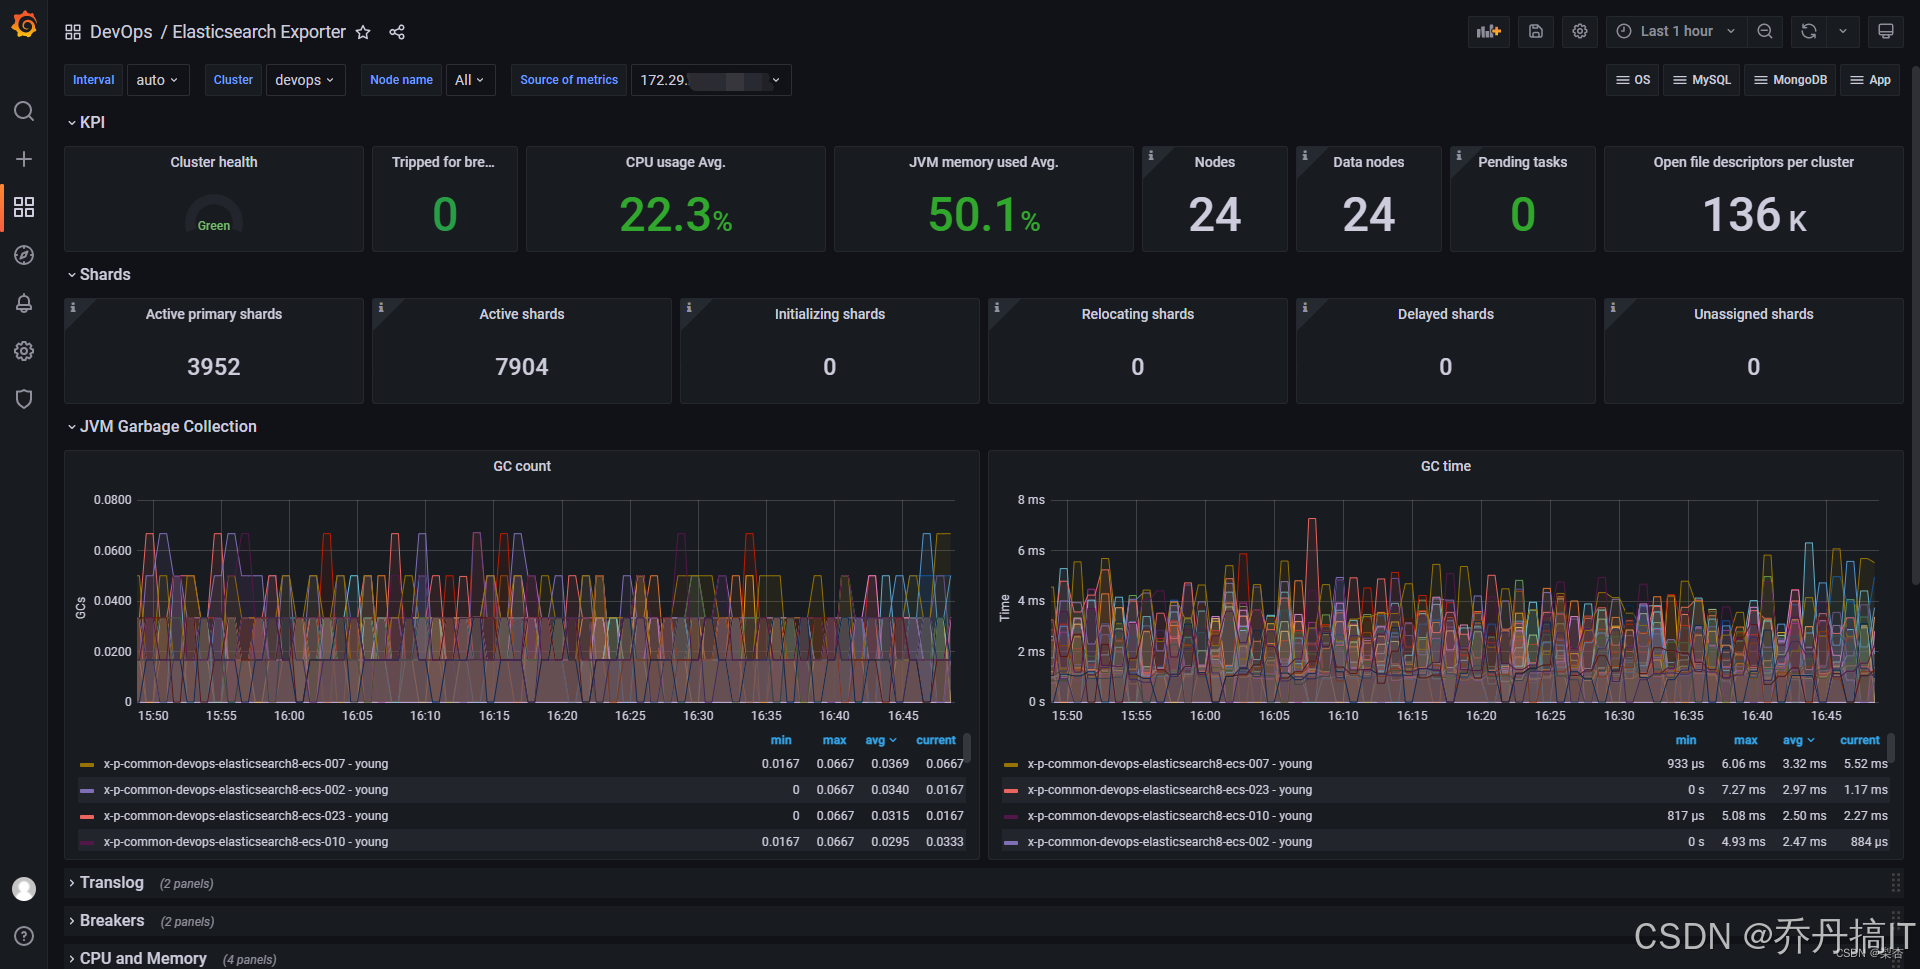Toggle ecs-007 young series in GC count legend
The height and width of the screenshot is (969, 1920).
click(x=246, y=764)
